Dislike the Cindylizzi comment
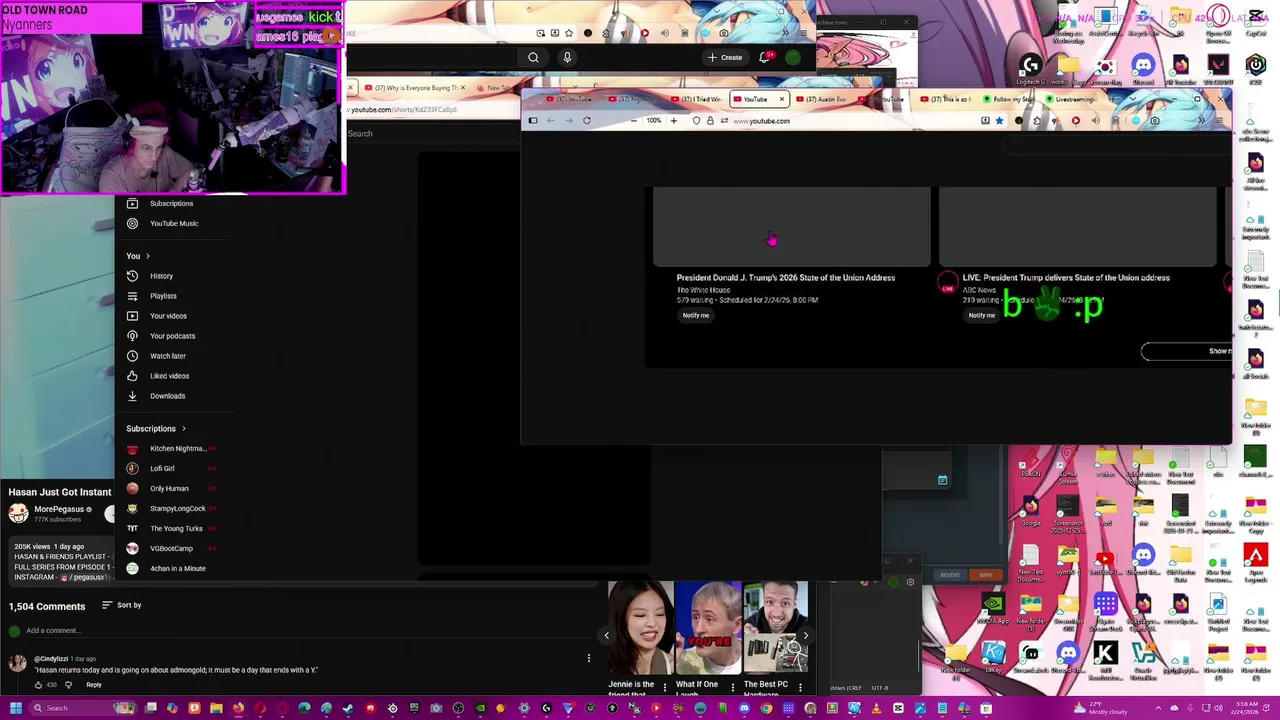The image size is (1280, 720). (68, 685)
